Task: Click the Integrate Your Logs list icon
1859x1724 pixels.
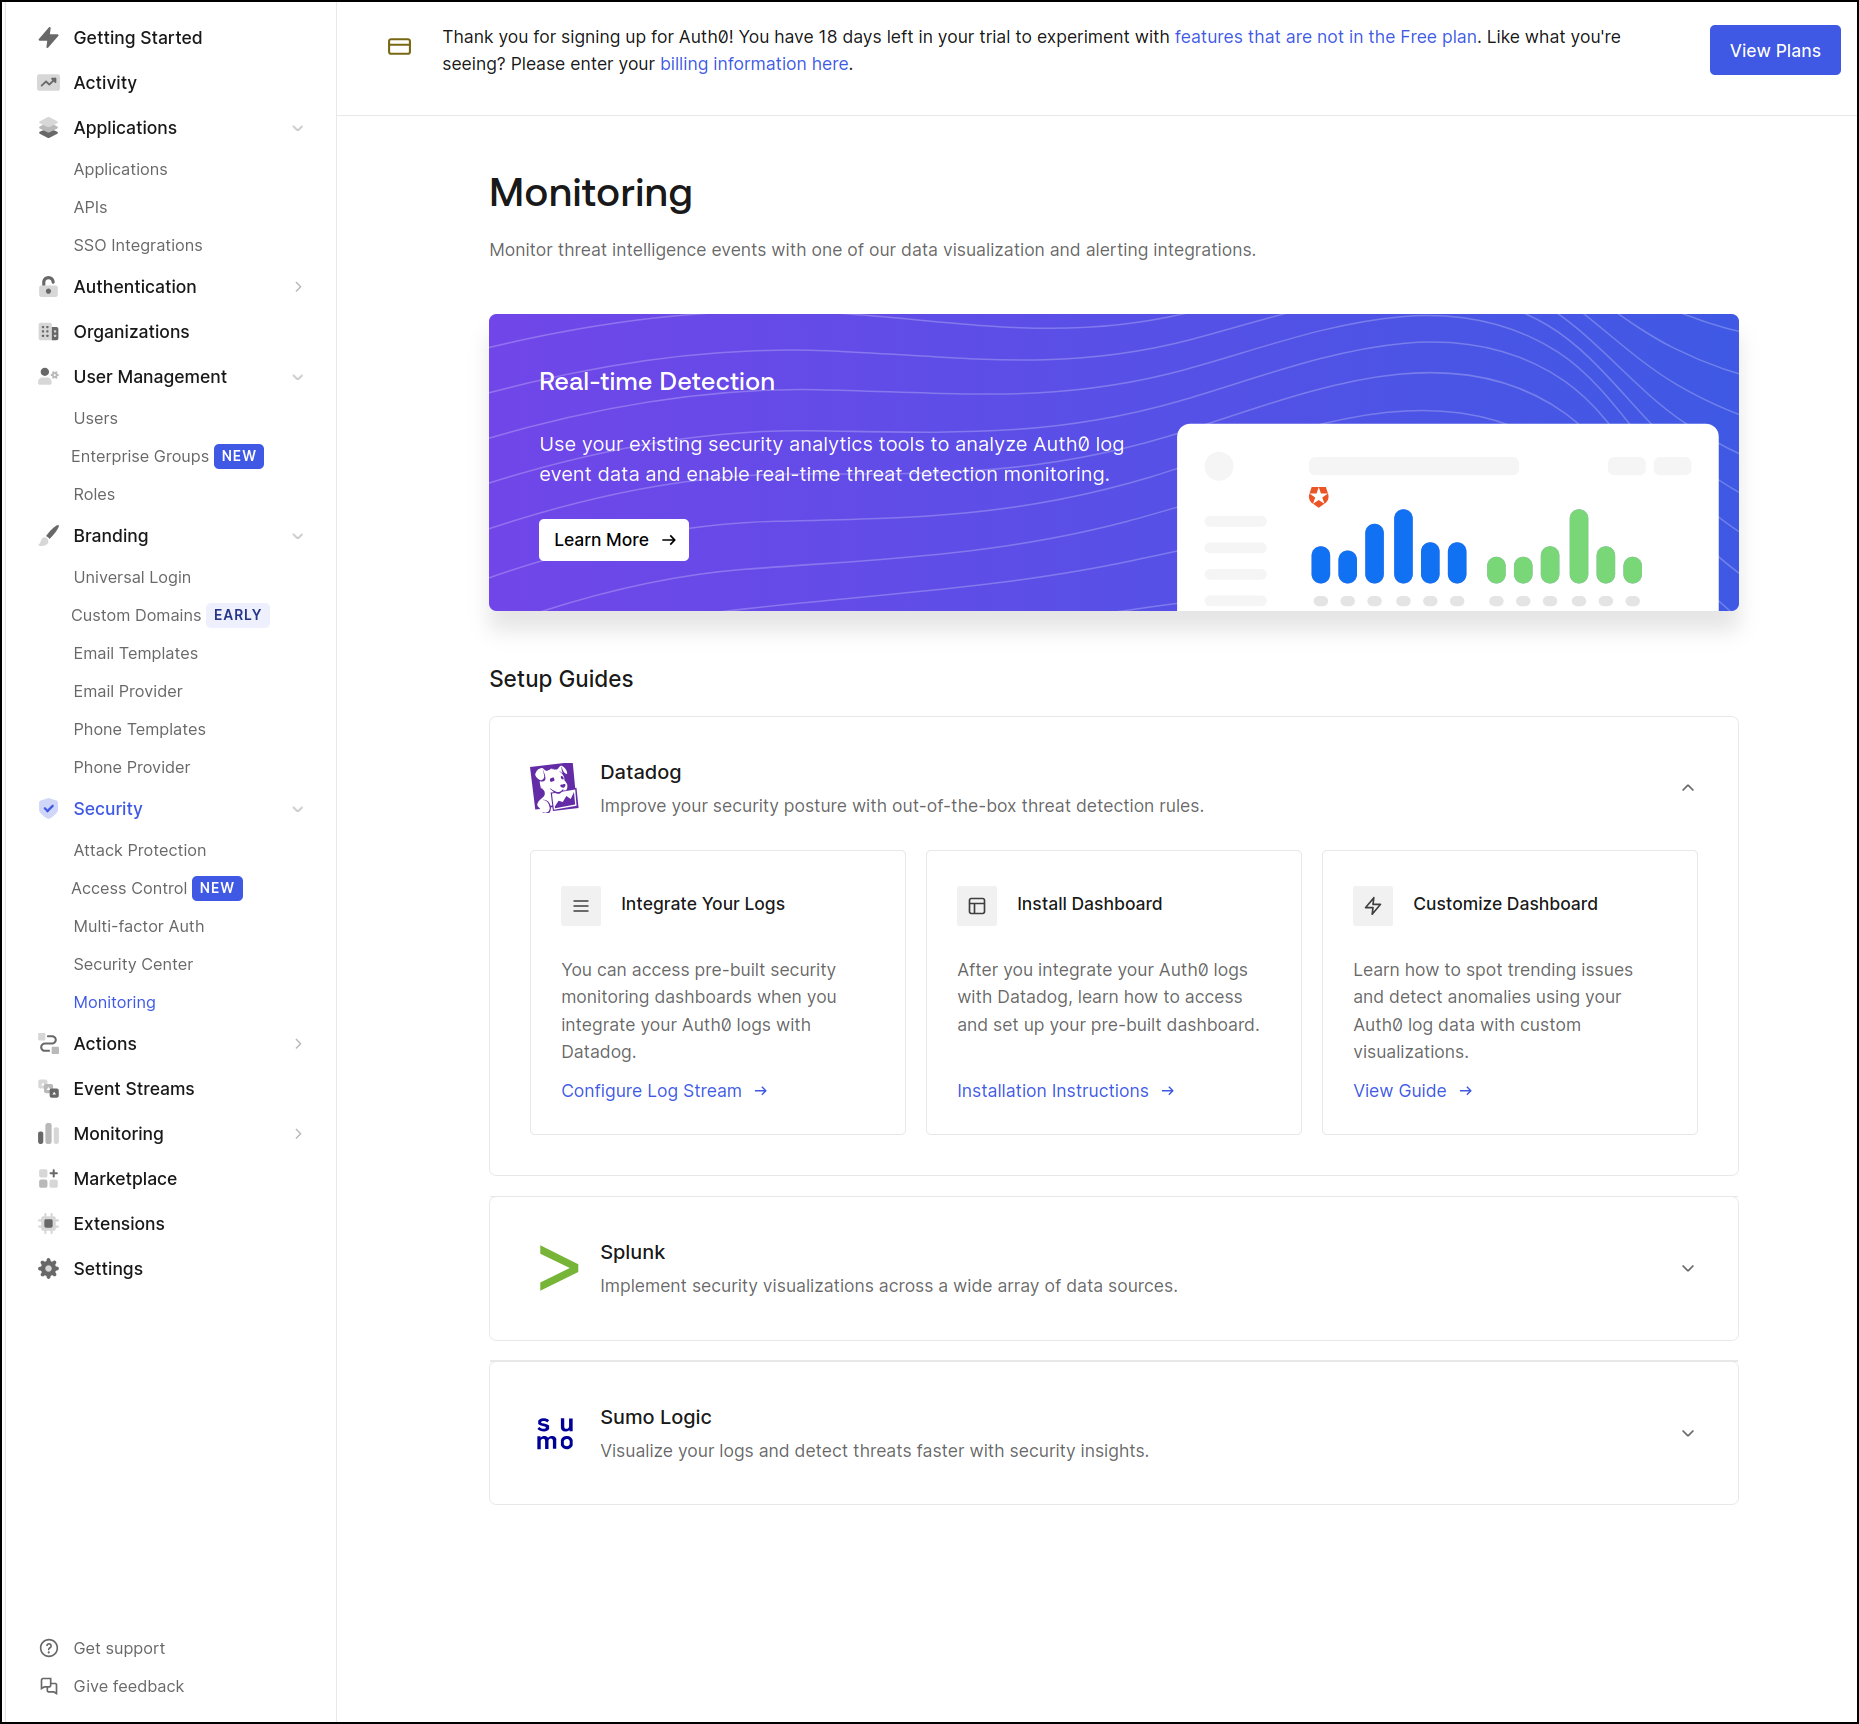Action: 581,906
